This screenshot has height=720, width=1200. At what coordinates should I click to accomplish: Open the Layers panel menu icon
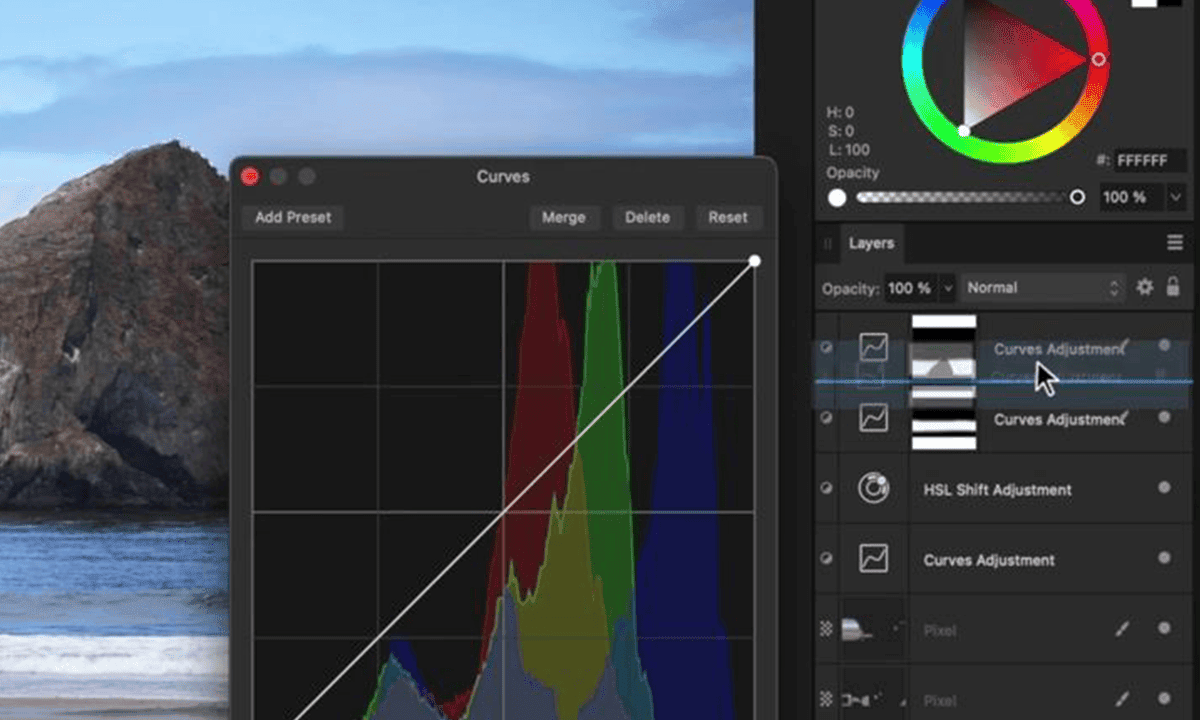pos(1175,242)
